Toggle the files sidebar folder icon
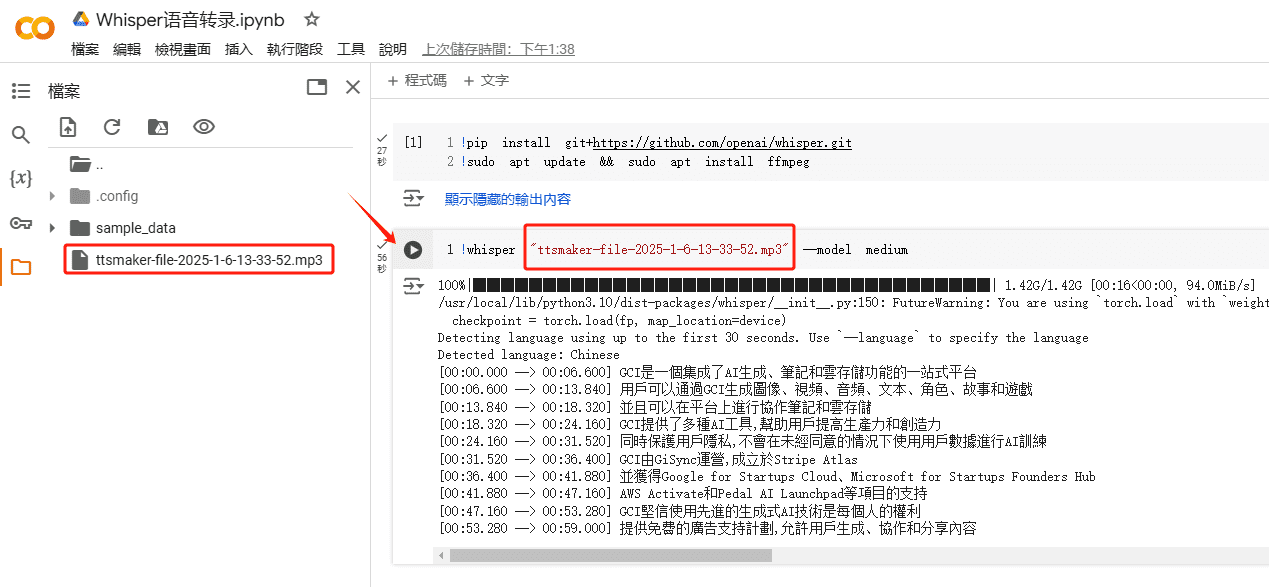The height and width of the screenshot is (587, 1269). coord(21,267)
